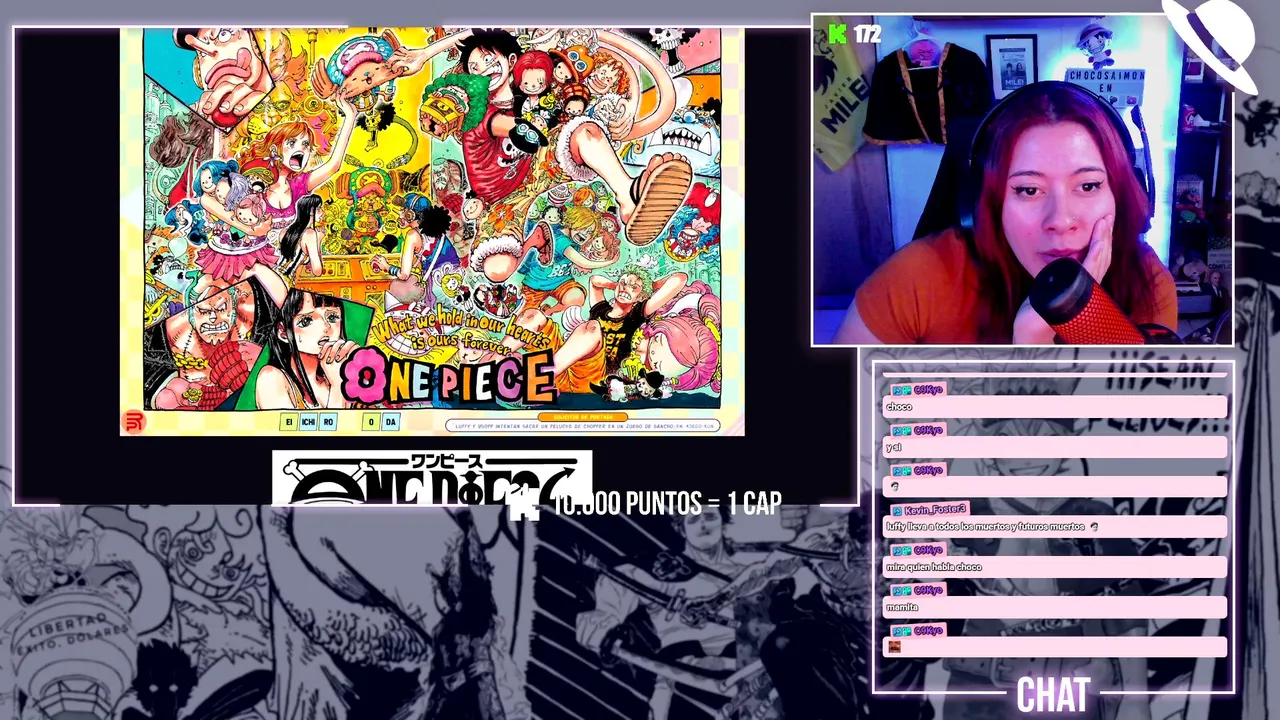Click the viewer count 172
This screenshot has height=720, width=1280.
coord(868,34)
